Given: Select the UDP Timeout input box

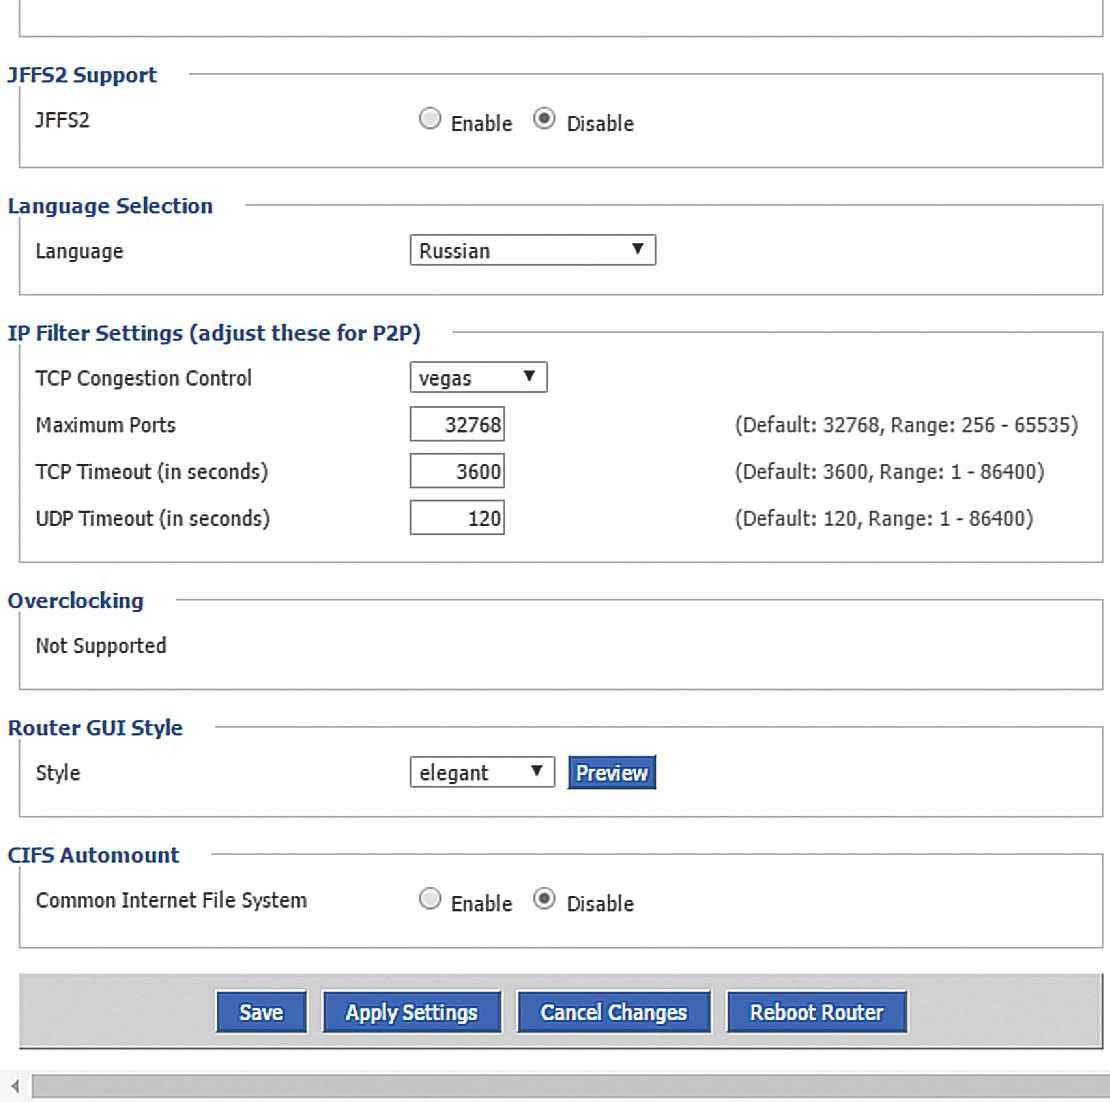Looking at the screenshot, I should tap(457, 518).
